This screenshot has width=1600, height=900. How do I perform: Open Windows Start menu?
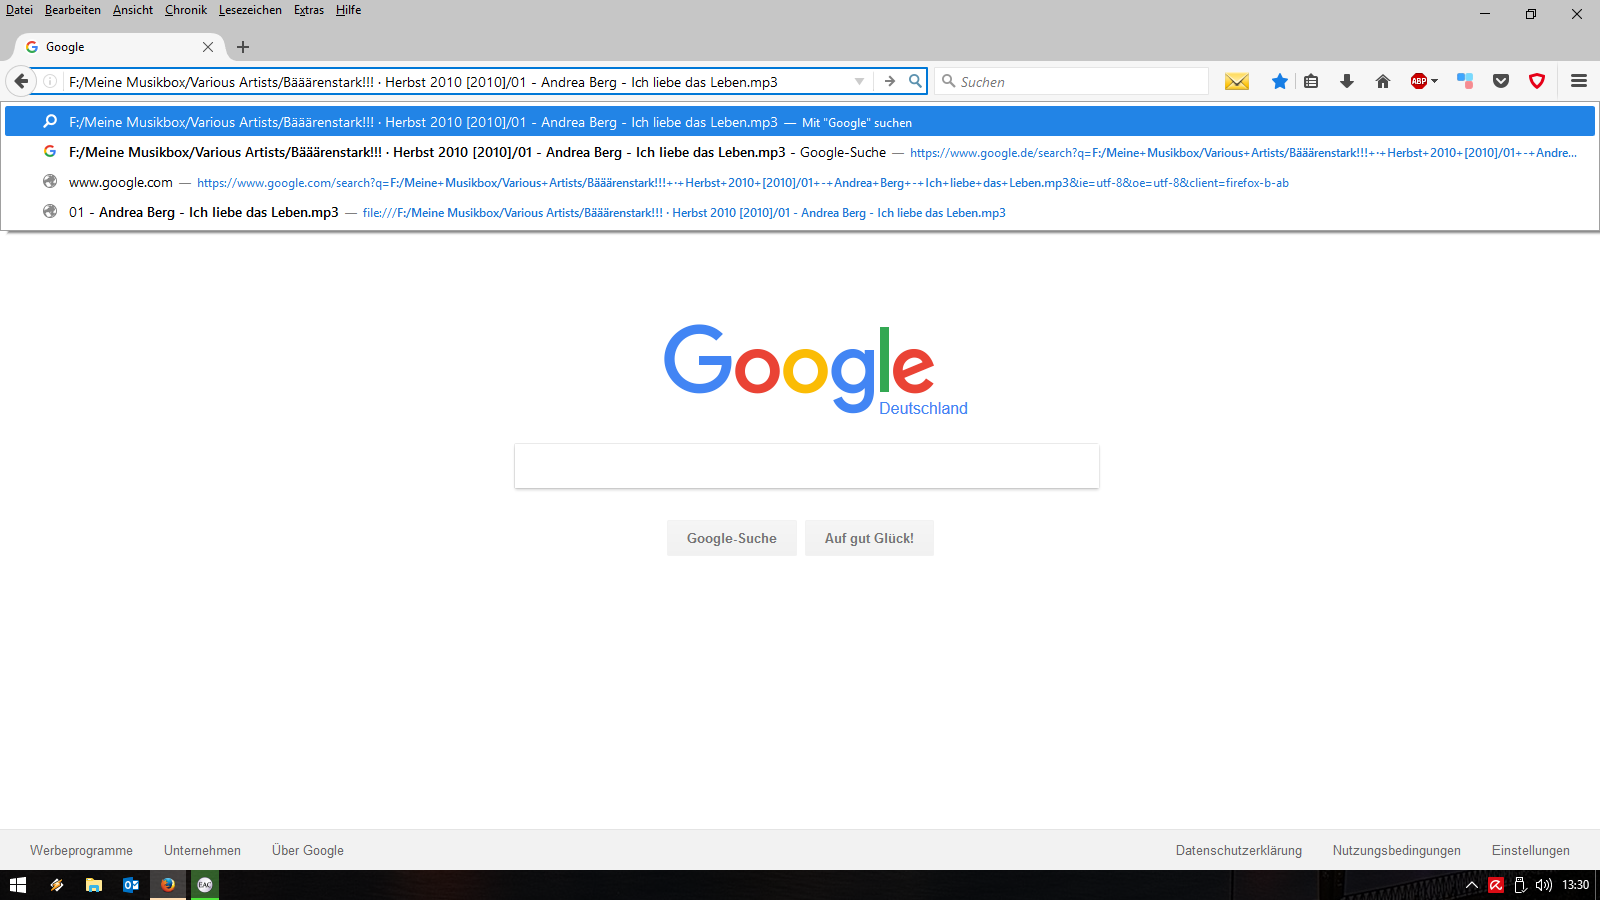[x=18, y=885]
